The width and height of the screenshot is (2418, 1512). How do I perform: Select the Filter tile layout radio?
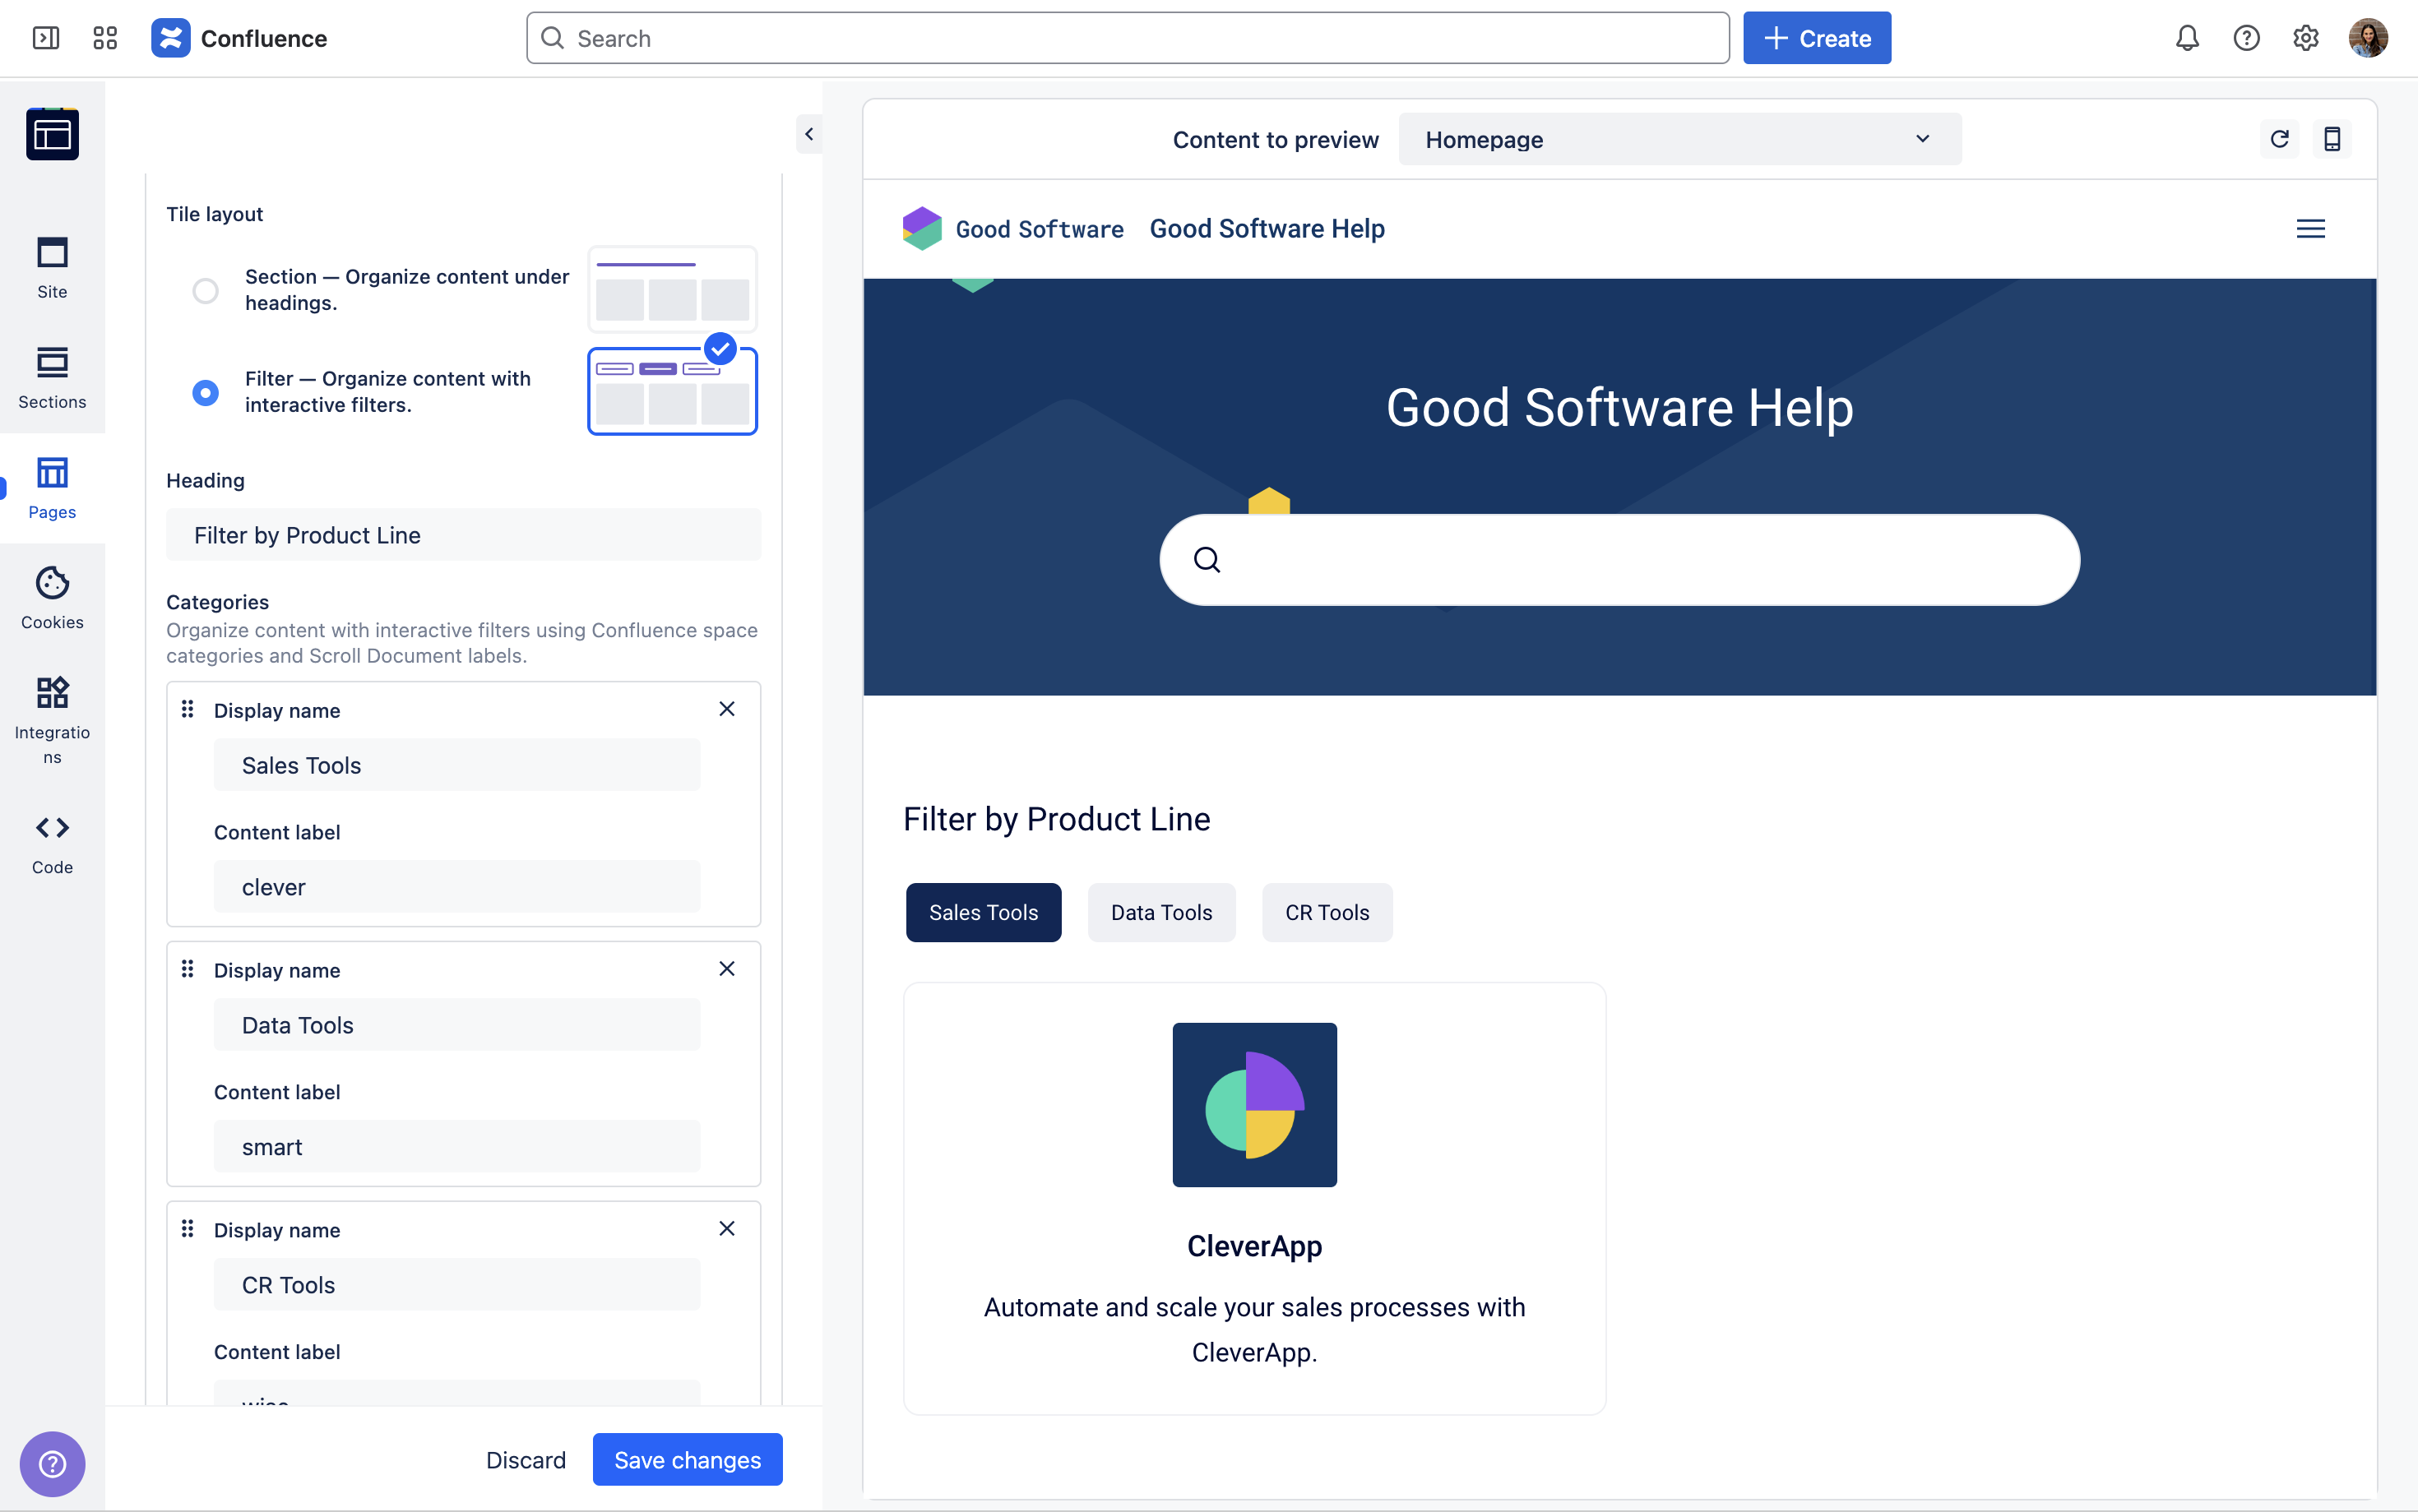pos(205,392)
